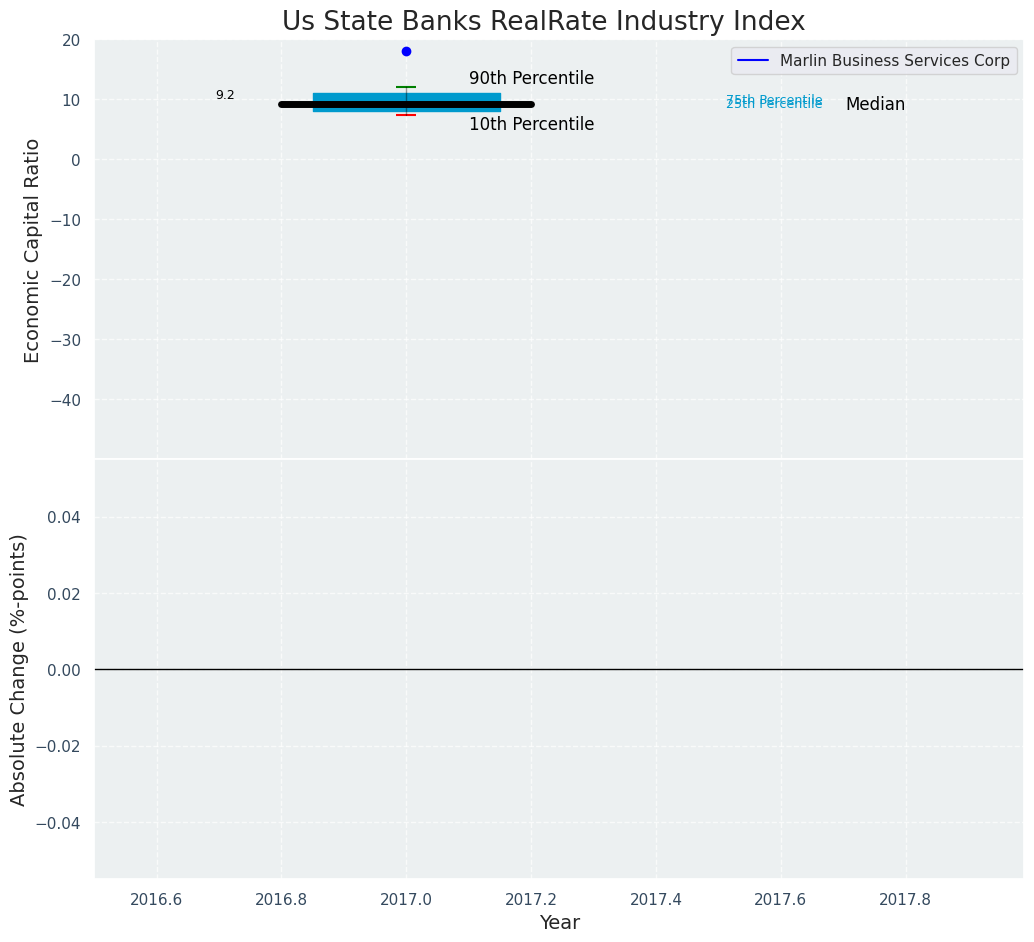The image size is (1034, 942).
Task: Click the Absolute Change (%-points) axis label
Action: tap(18, 669)
